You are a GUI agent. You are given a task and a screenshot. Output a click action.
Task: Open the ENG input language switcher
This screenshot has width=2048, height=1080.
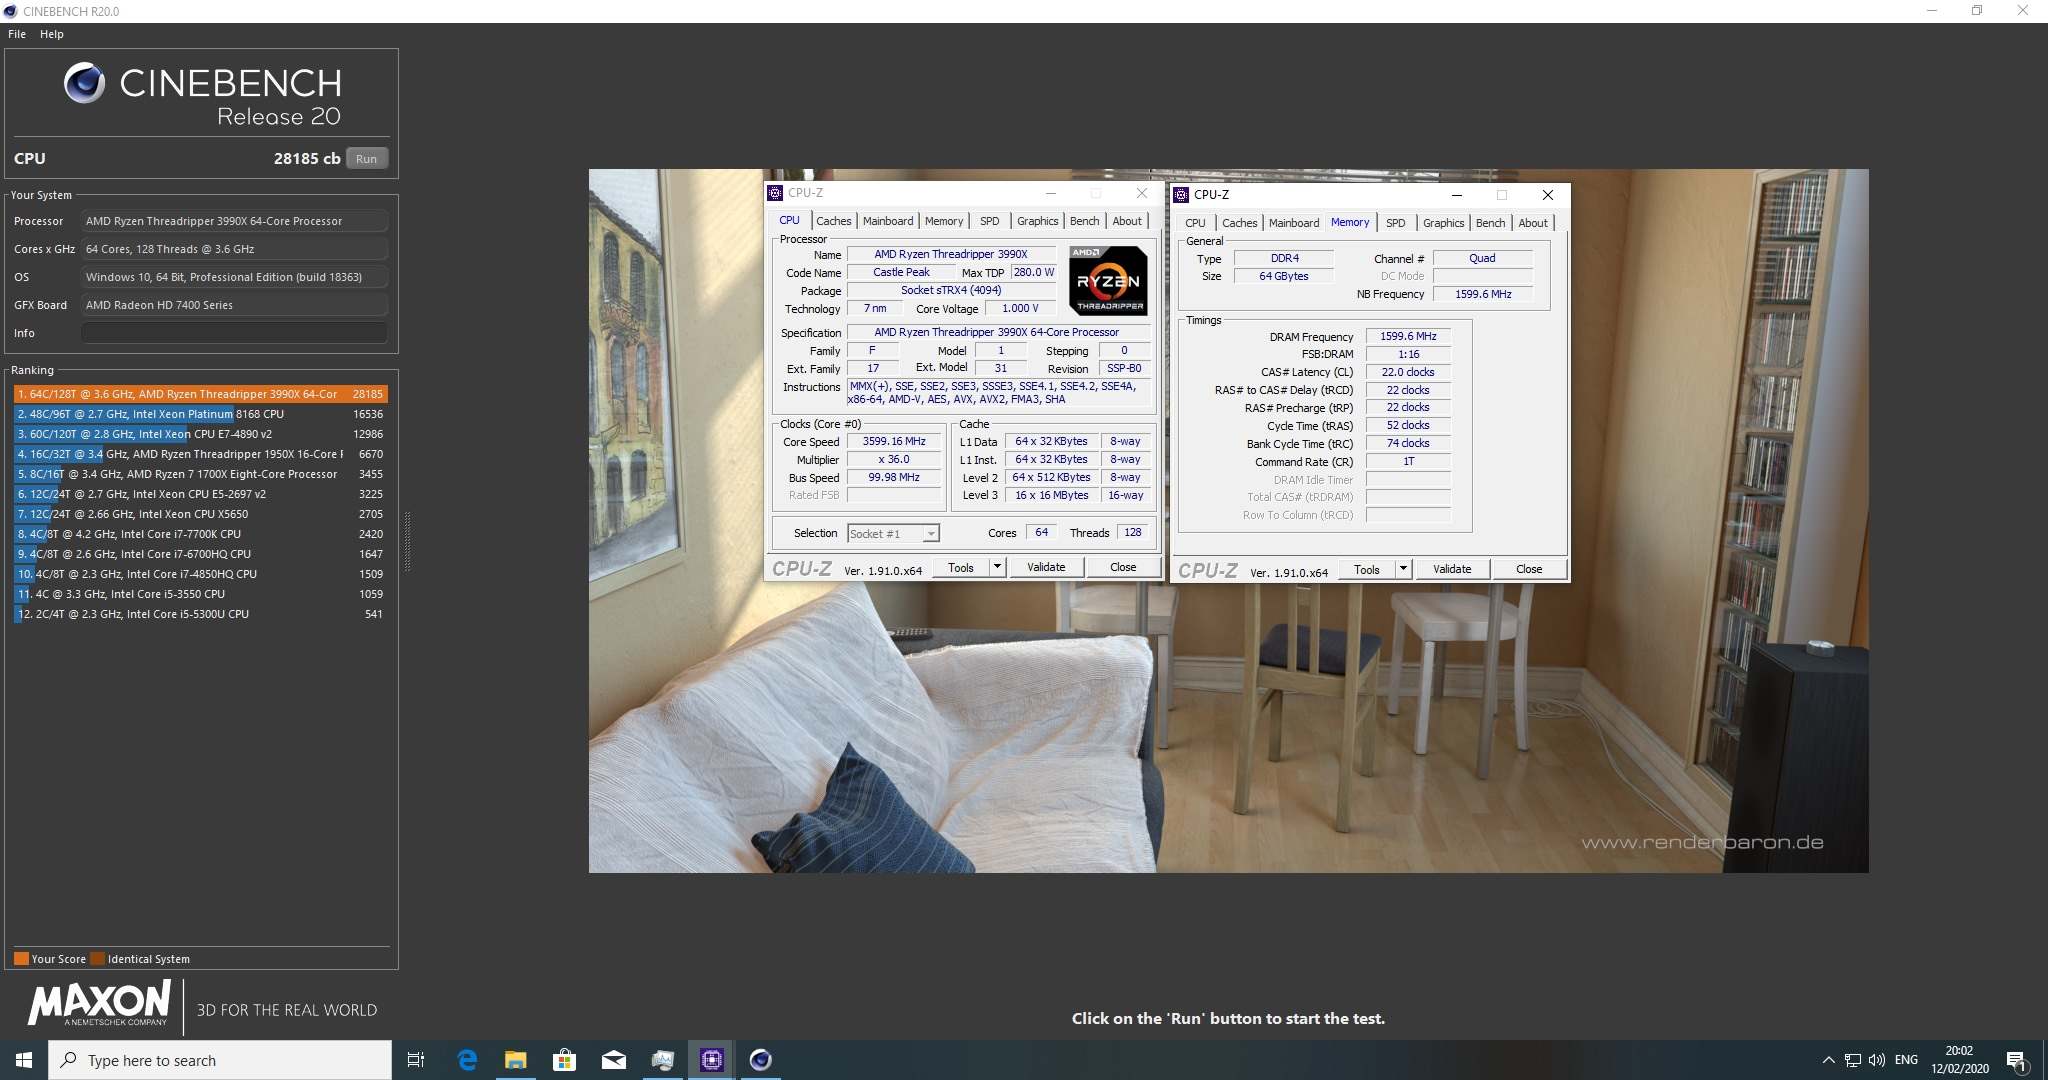[1906, 1060]
